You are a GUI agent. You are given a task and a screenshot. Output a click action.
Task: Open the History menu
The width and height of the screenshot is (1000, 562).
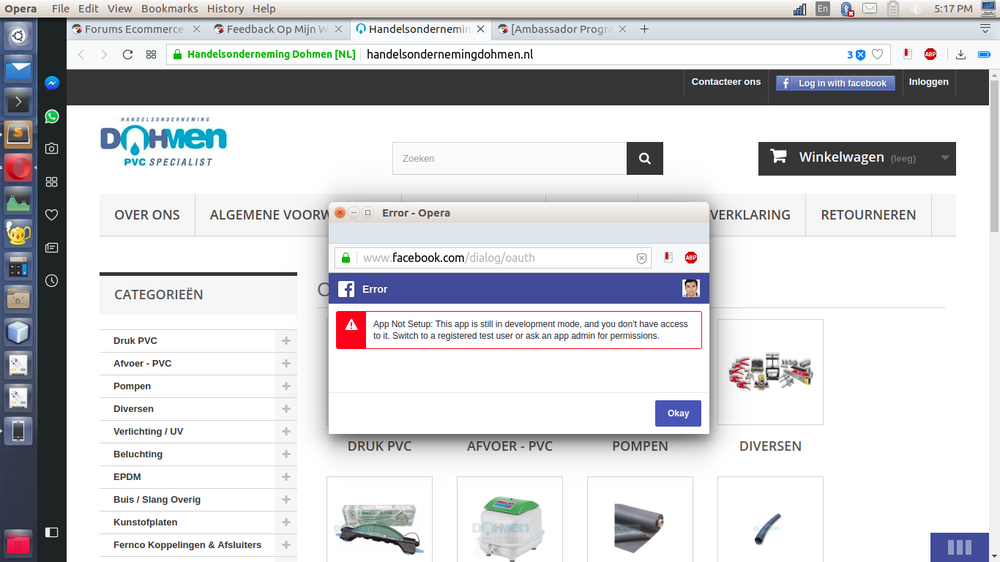(225, 8)
